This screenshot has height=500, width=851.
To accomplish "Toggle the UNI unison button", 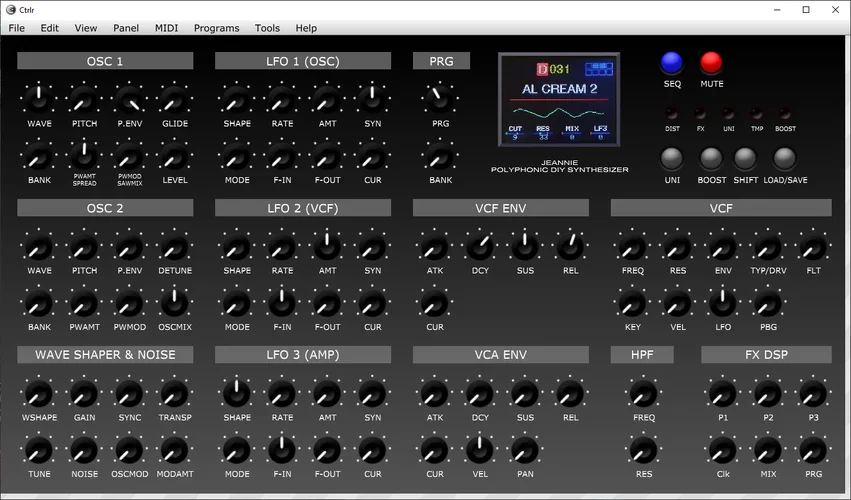I will coord(672,158).
